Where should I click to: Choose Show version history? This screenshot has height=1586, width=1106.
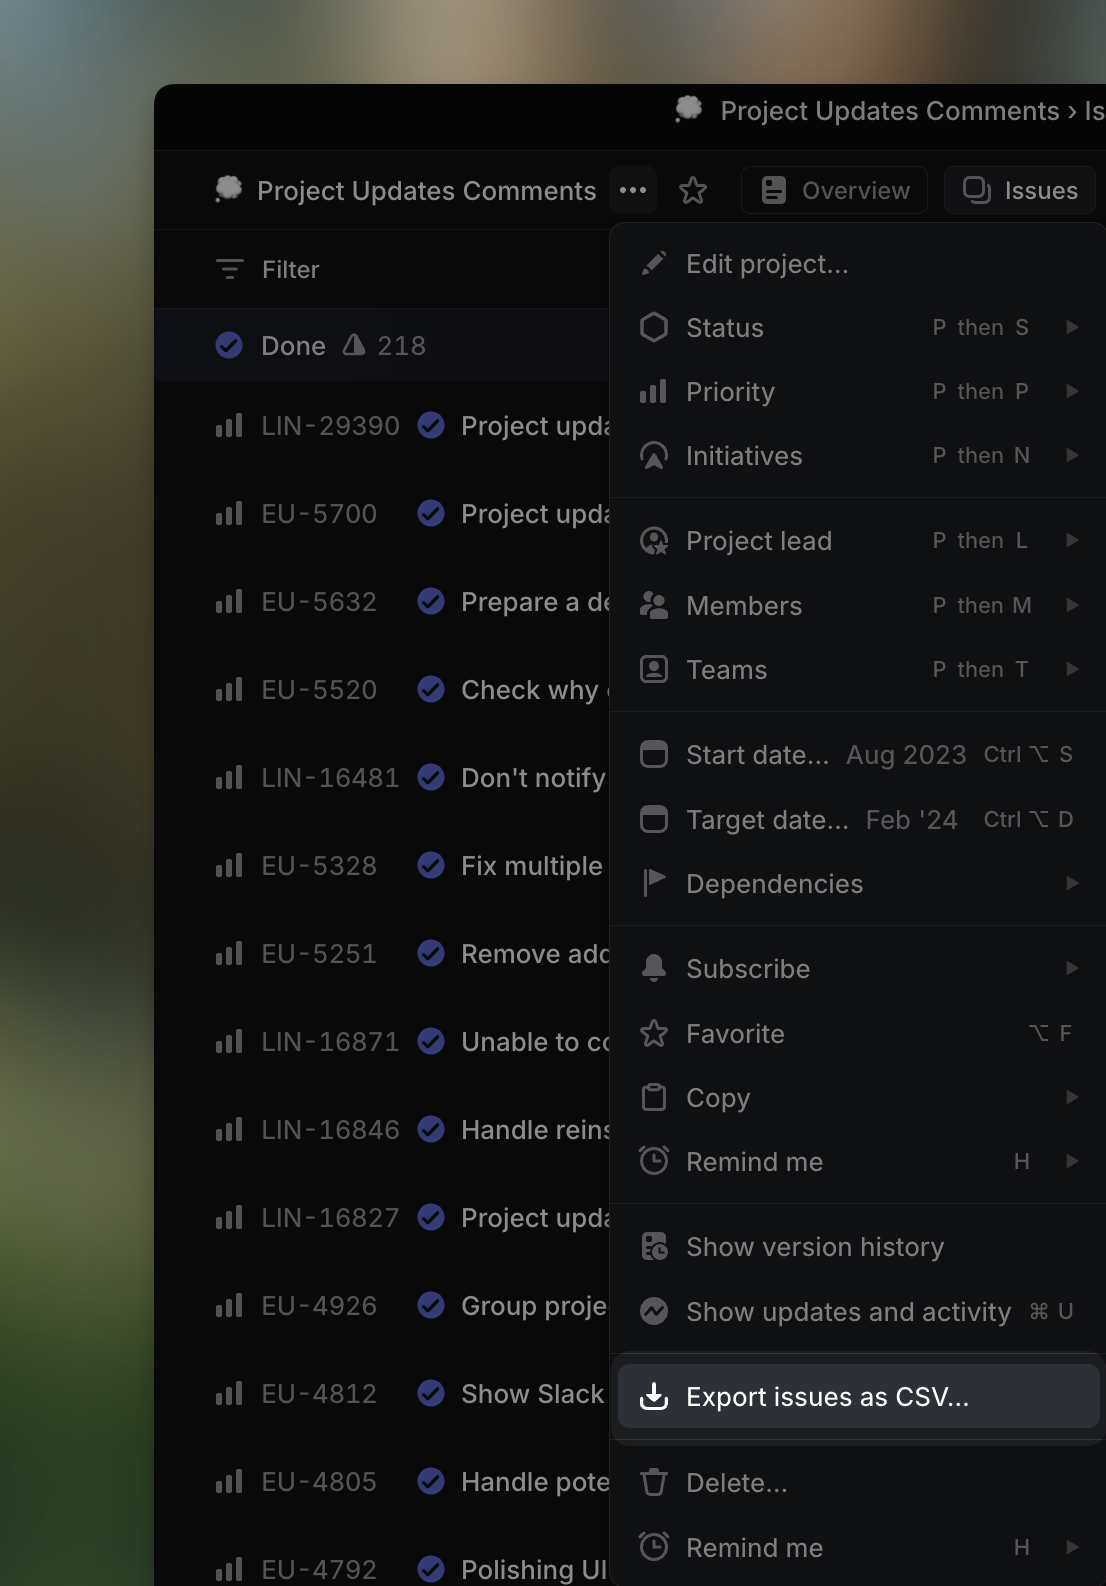click(814, 1247)
